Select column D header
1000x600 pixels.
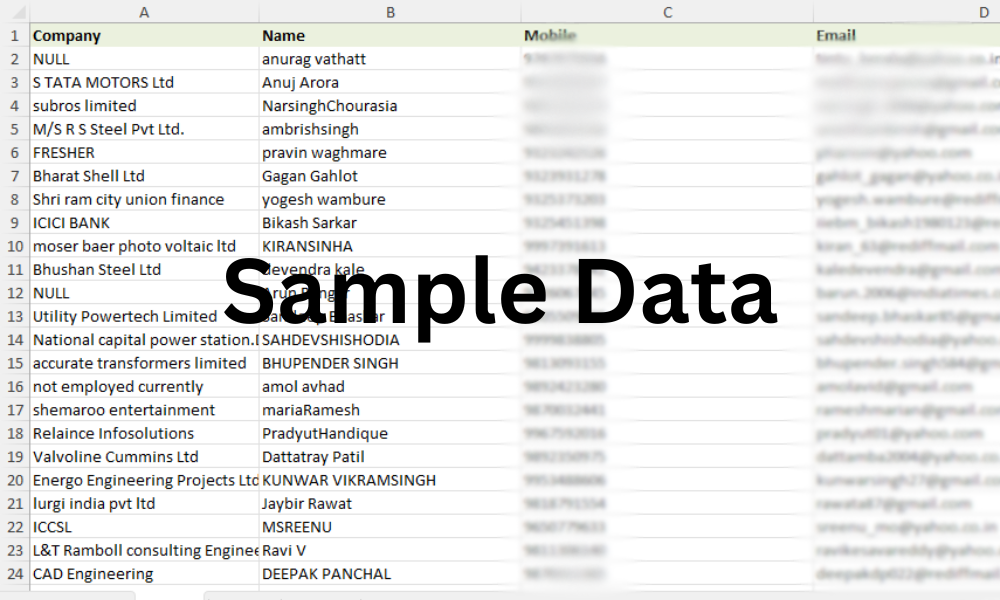tap(907, 12)
